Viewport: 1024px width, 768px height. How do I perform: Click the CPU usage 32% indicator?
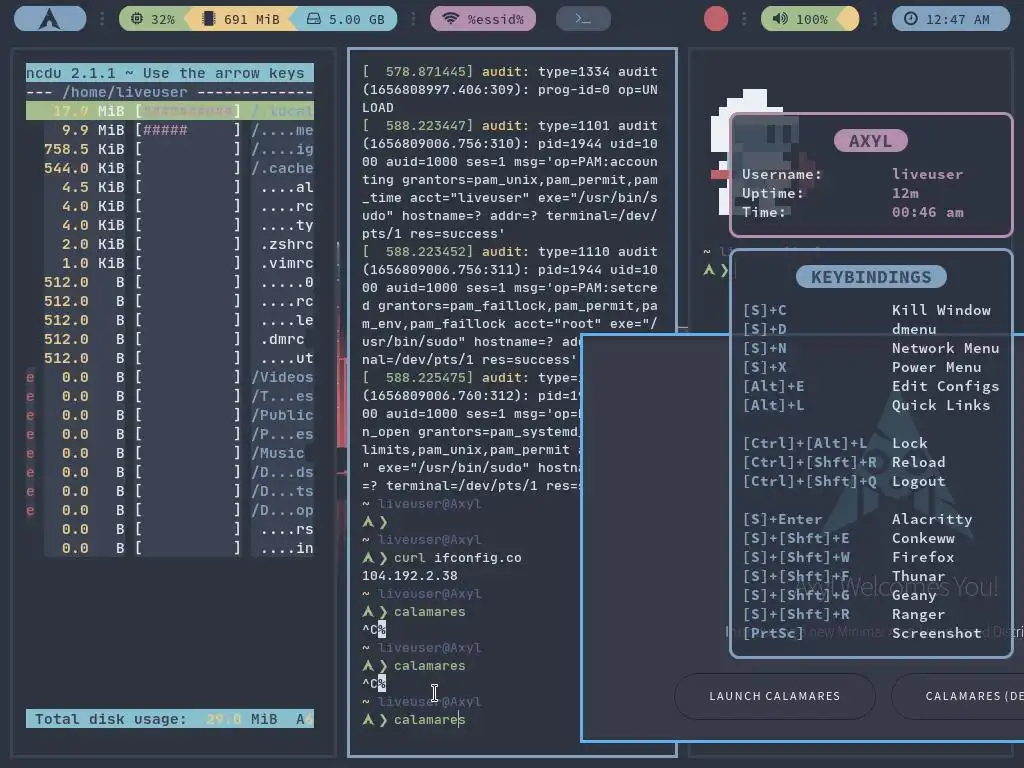(153, 19)
